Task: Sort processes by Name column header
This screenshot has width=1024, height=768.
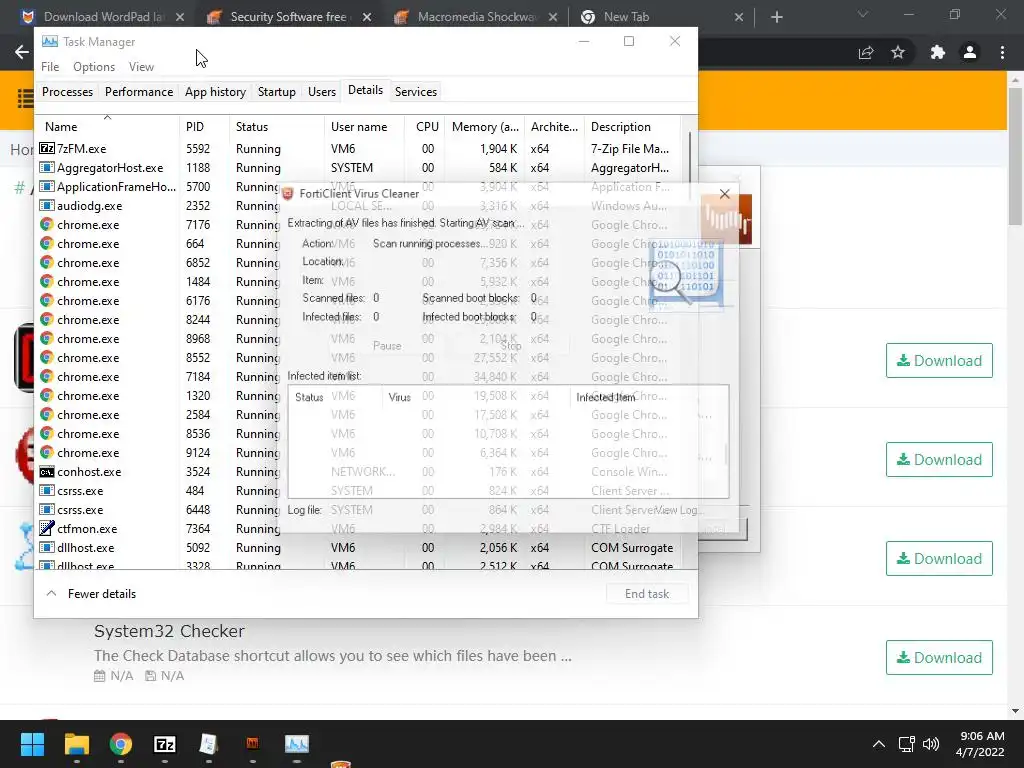Action: [x=108, y=127]
